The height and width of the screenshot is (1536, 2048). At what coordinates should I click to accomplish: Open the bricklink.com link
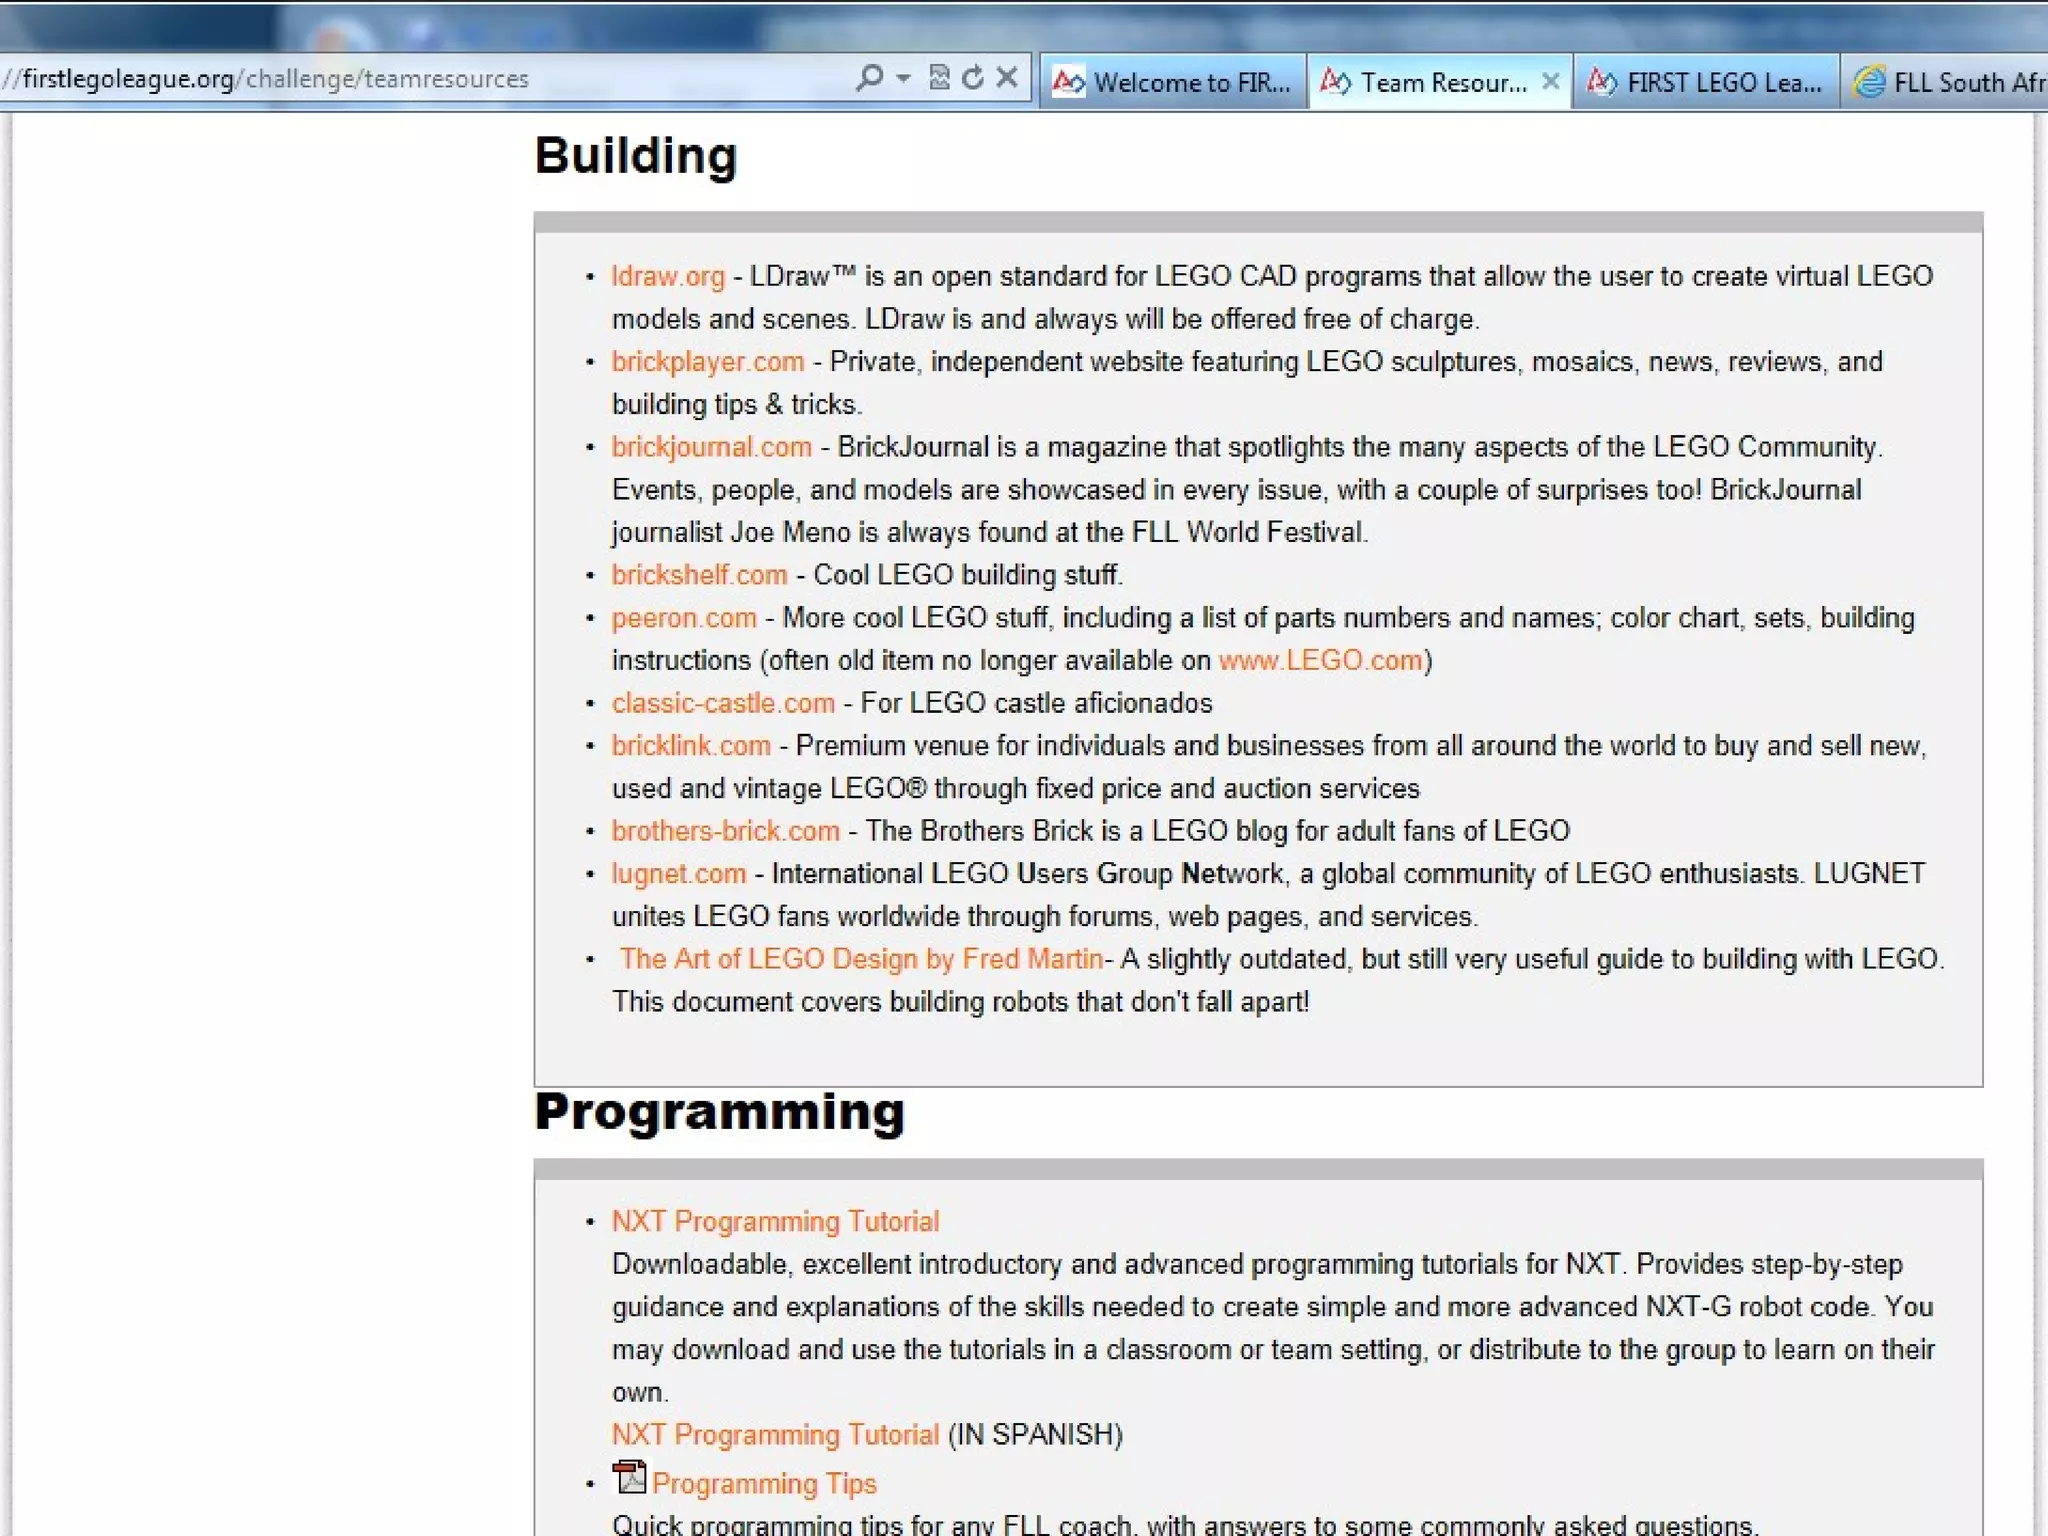coord(691,746)
